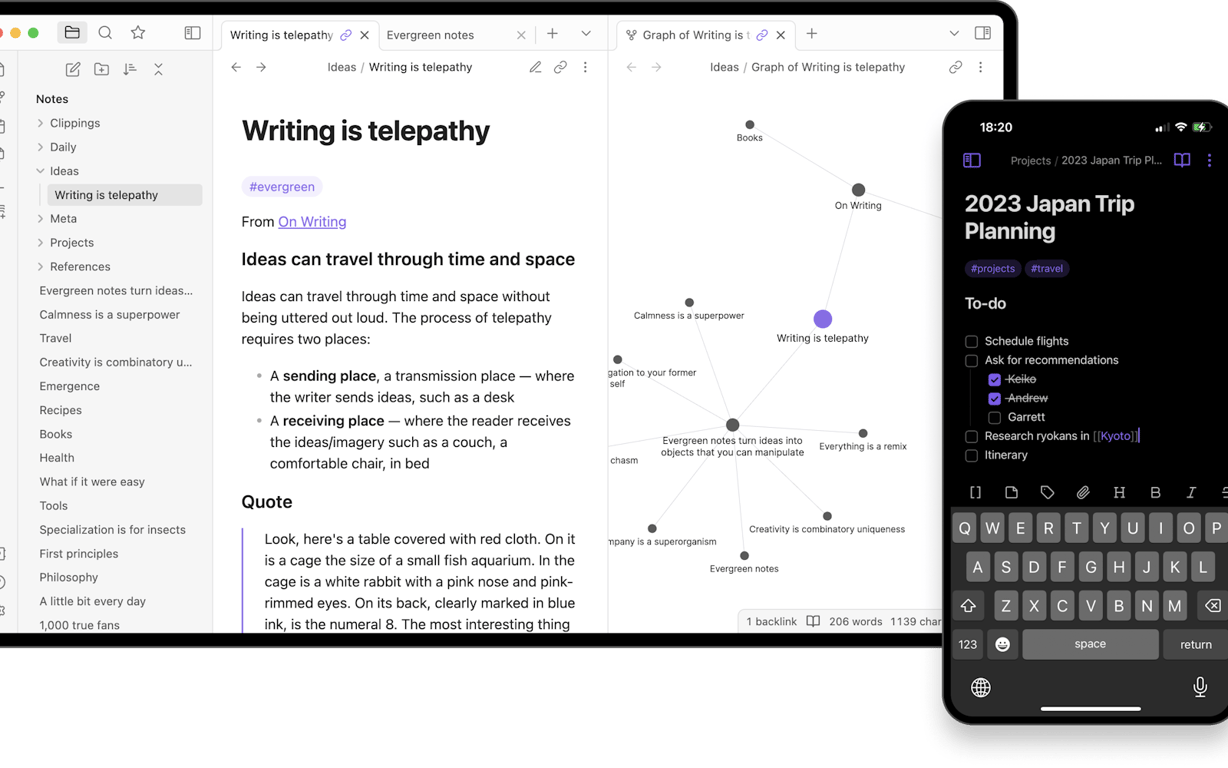Tap the emoji key on phone keyboard
This screenshot has height=768, width=1228.
coord(1002,644)
